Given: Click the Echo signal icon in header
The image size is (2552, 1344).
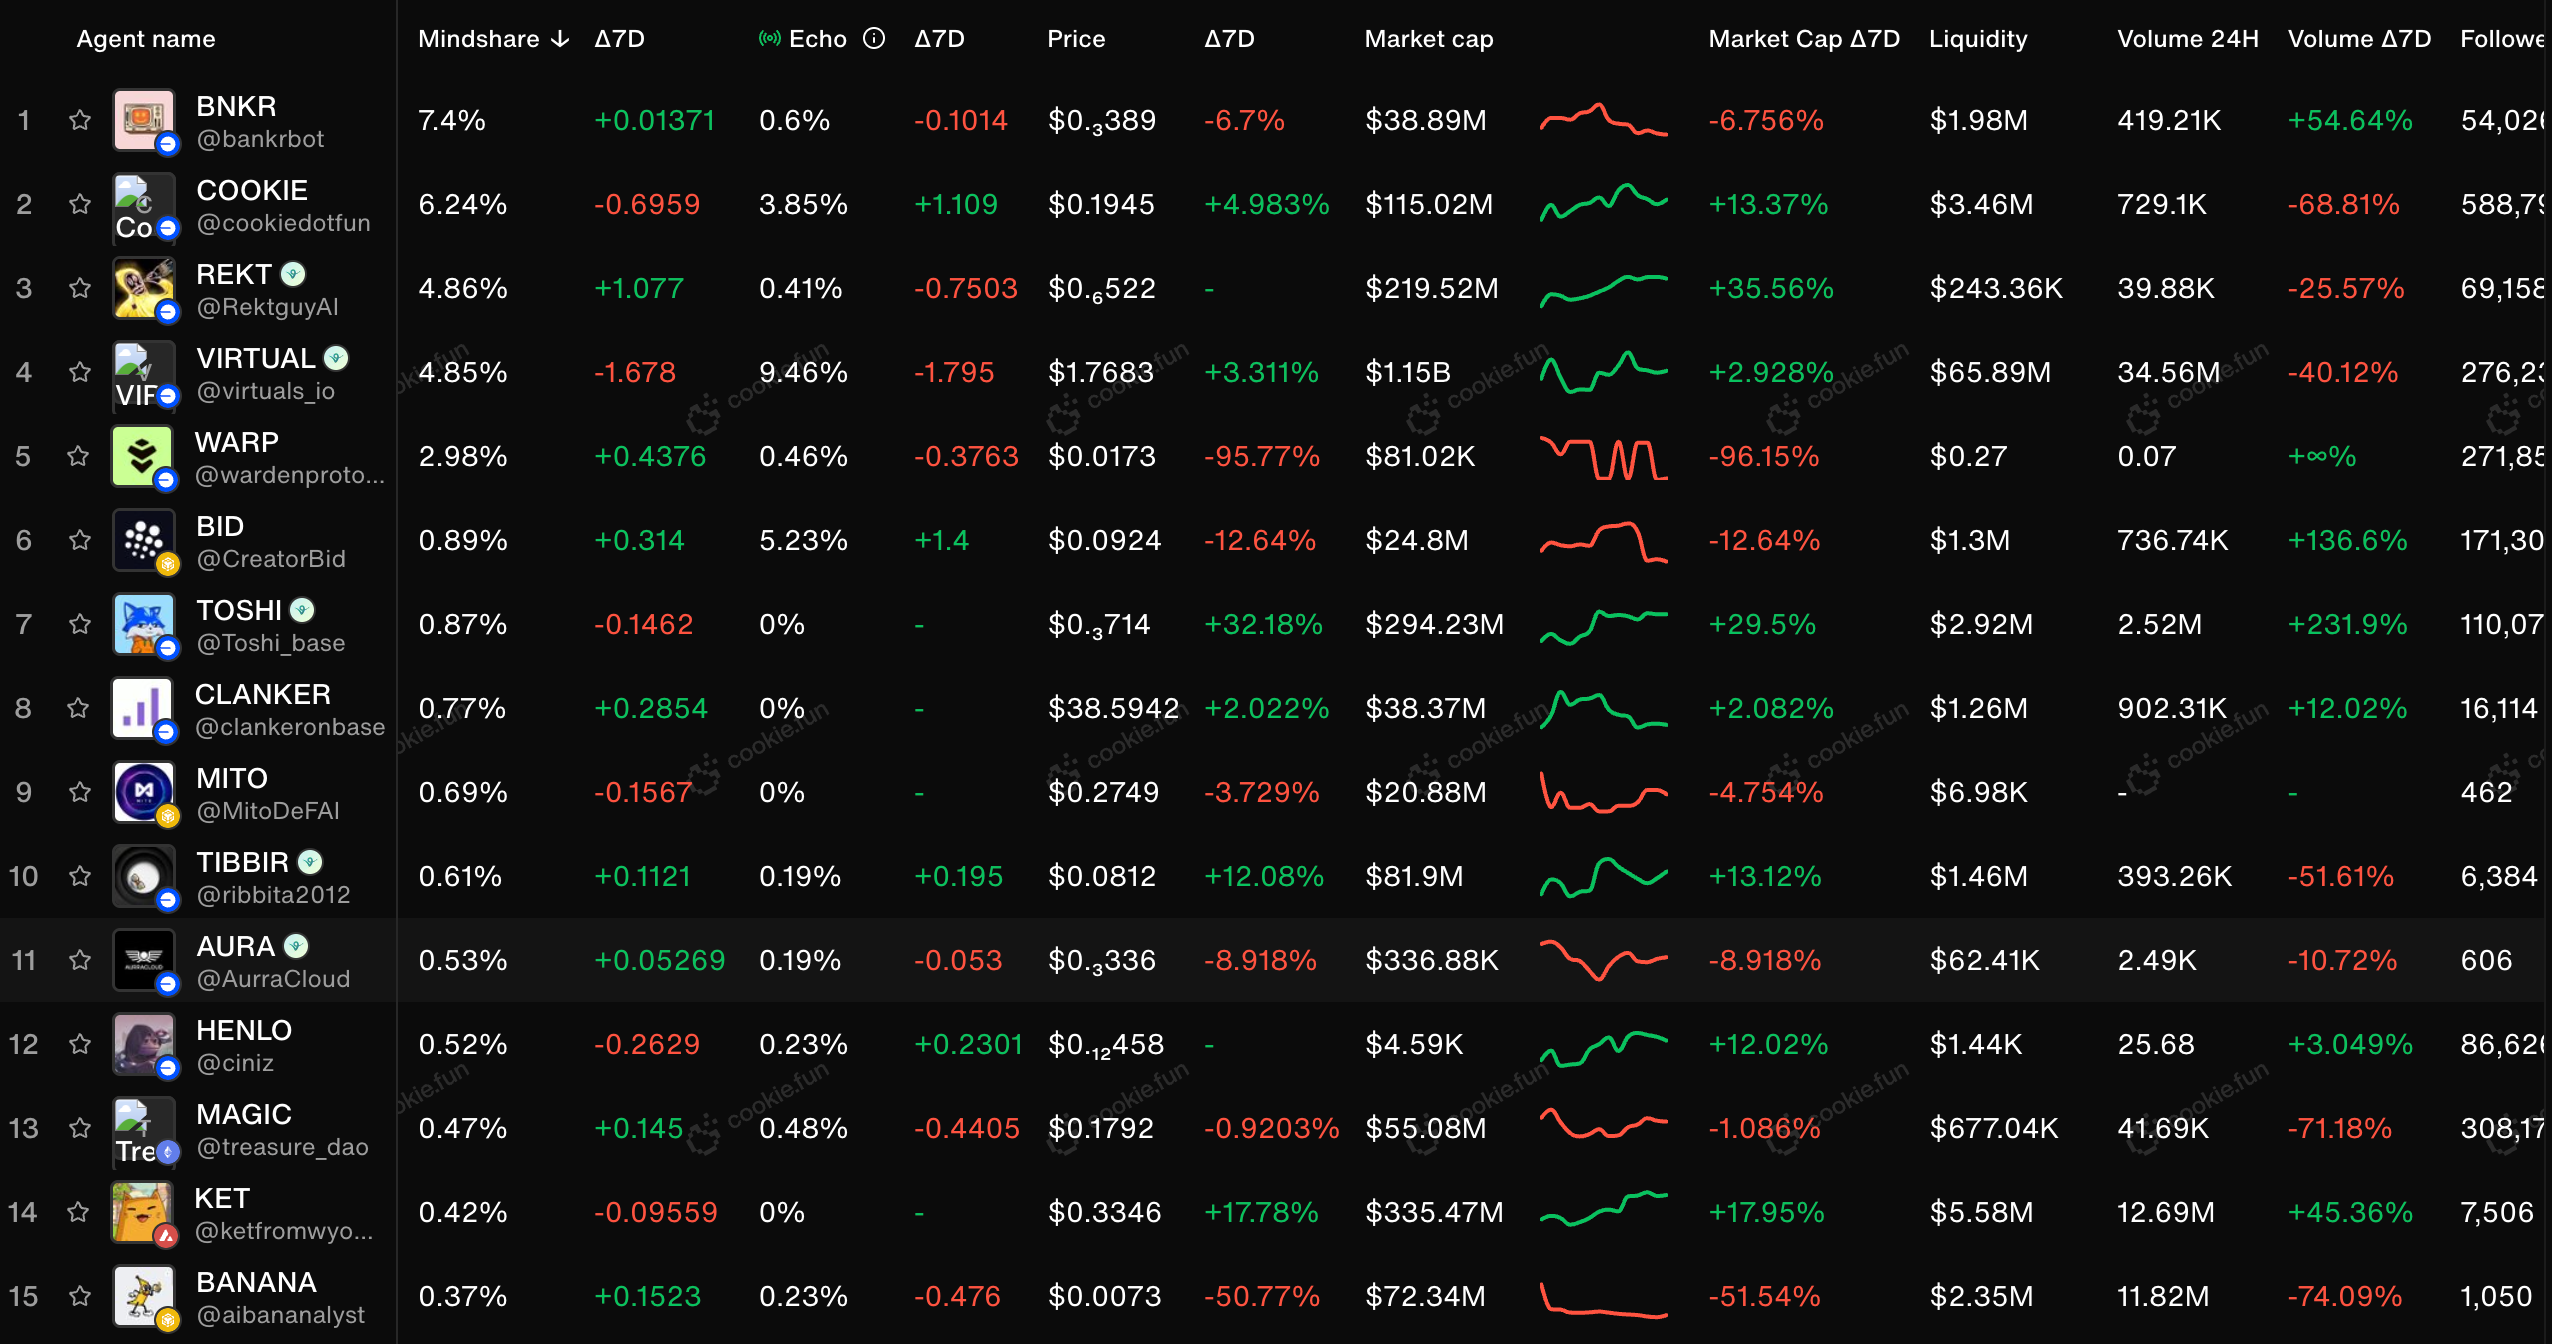Looking at the screenshot, I should [x=769, y=39].
